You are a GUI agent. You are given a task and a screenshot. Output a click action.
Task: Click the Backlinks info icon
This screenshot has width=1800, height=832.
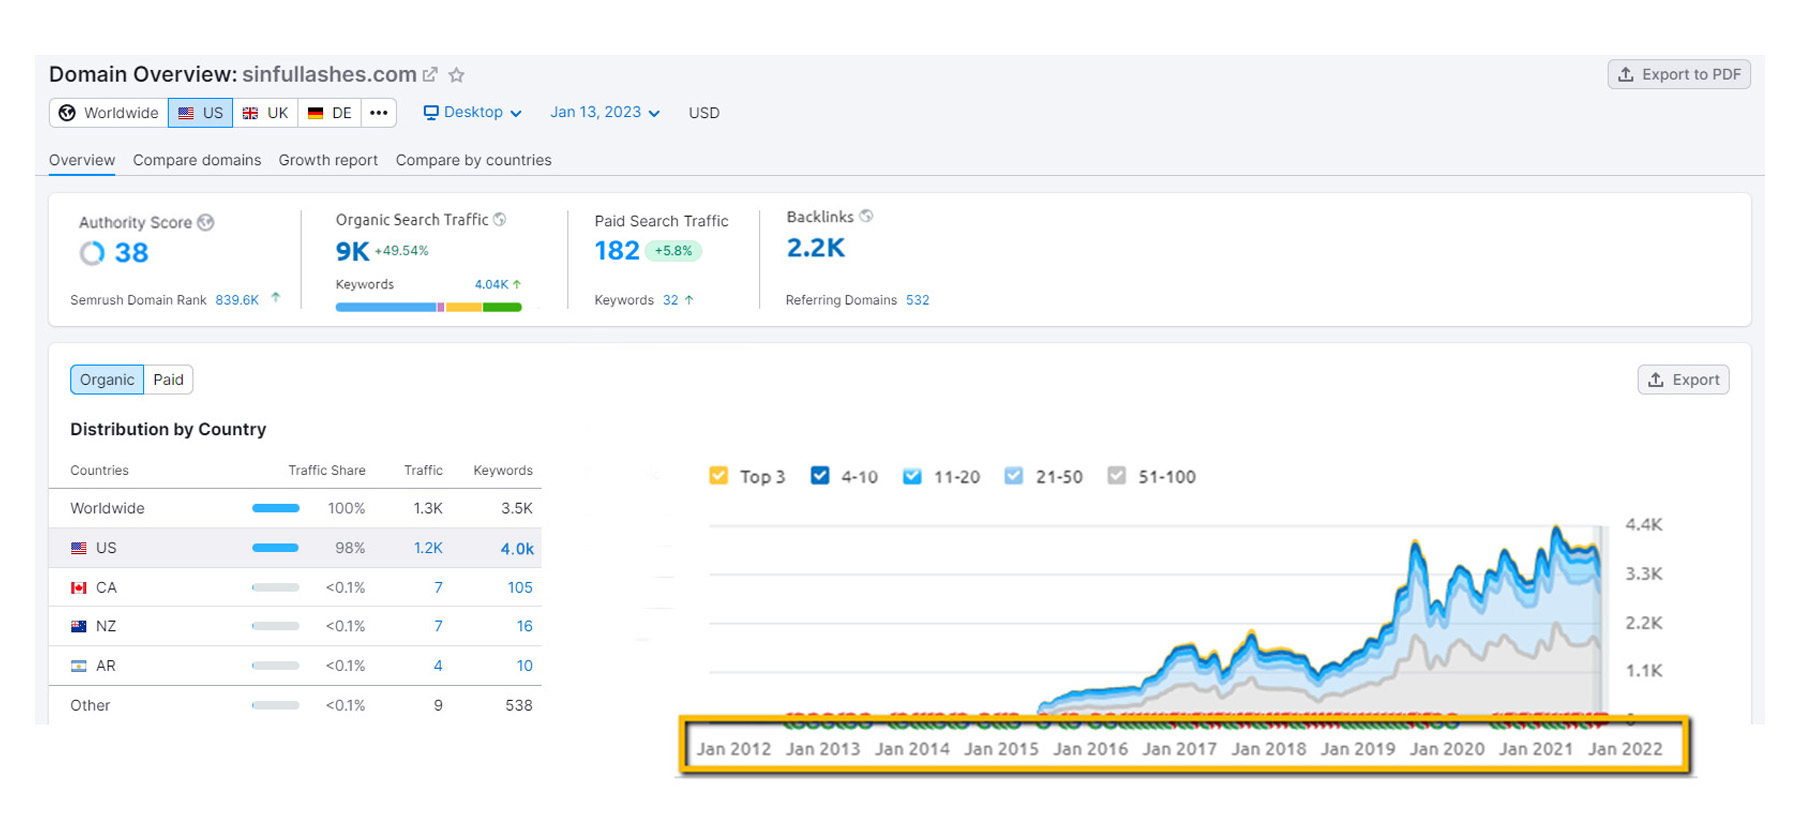(x=866, y=216)
